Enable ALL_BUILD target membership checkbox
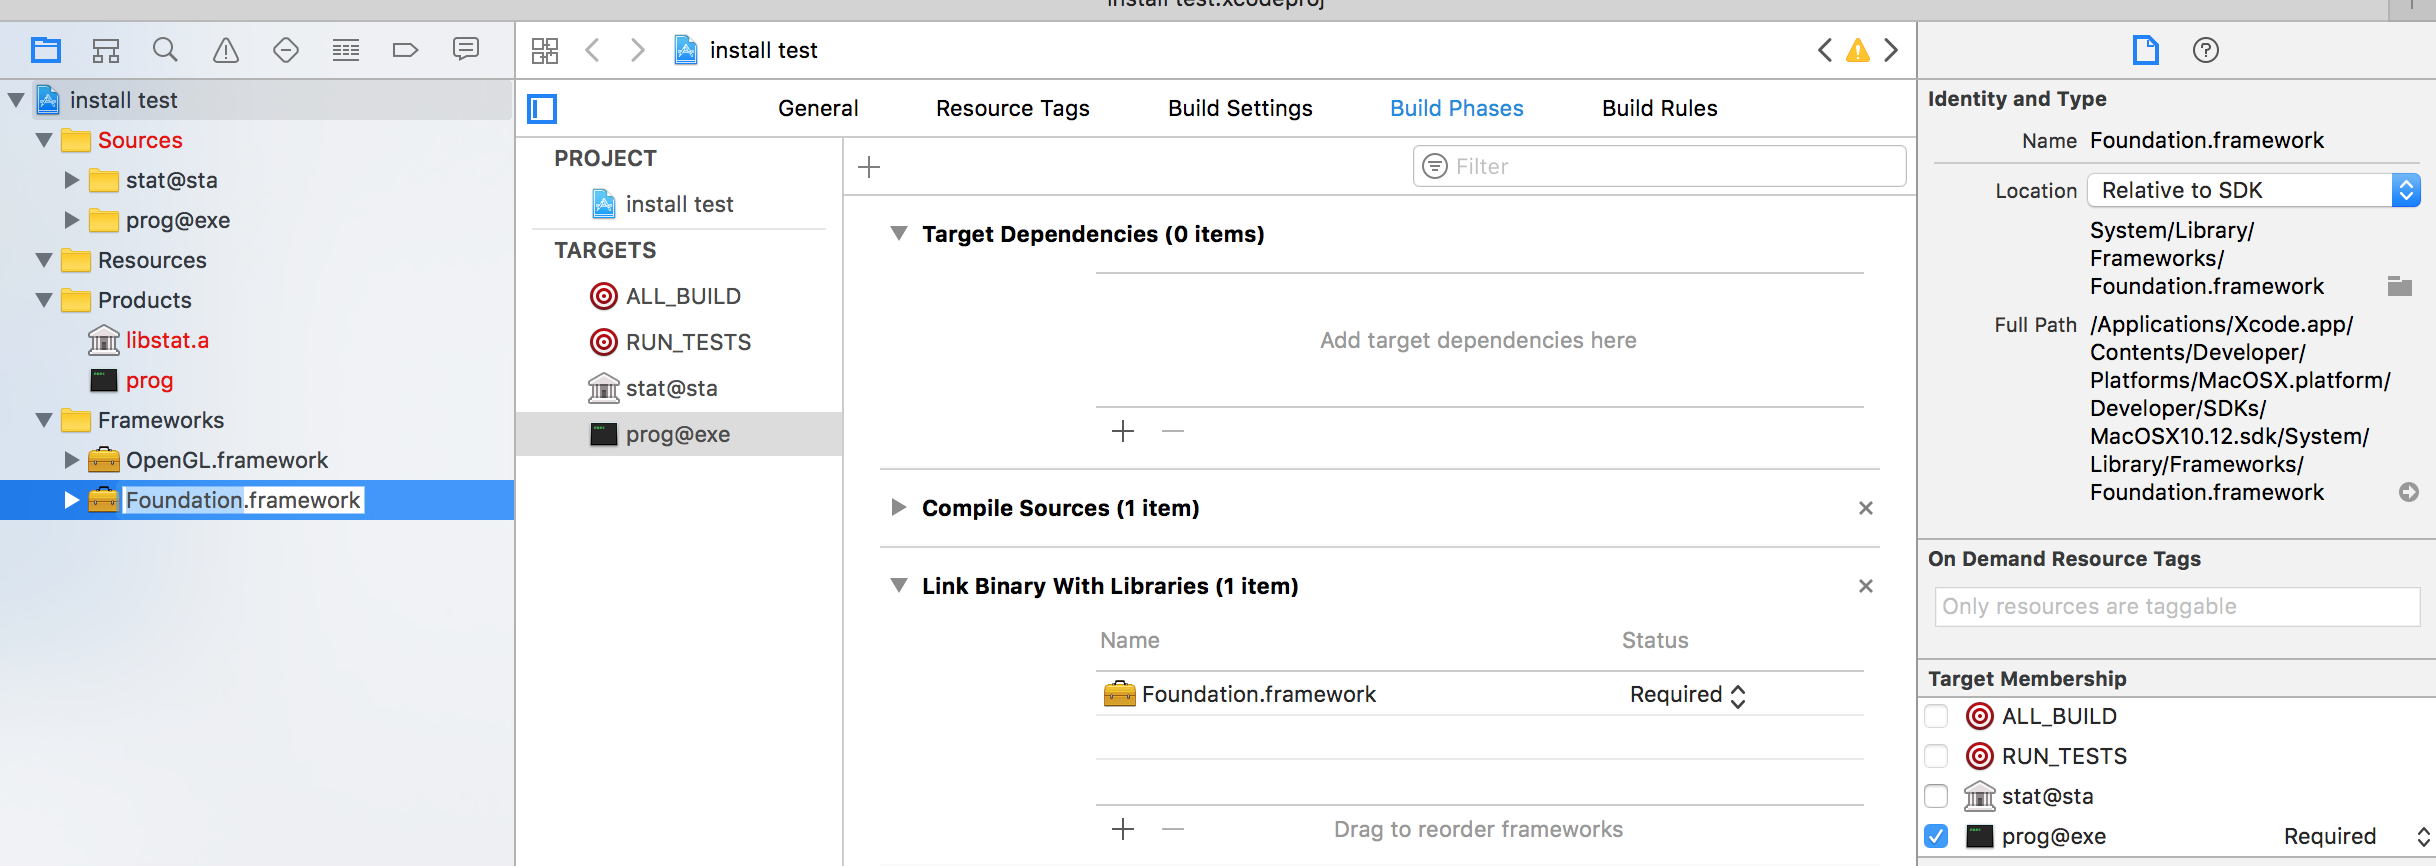This screenshot has width=2436, height=866. (1936, 716)
